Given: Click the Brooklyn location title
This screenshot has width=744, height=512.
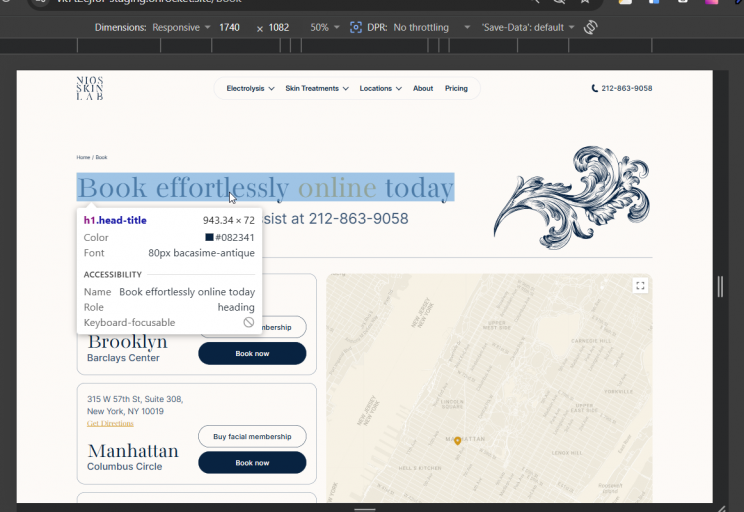Looking at the screenshot, I should 127,342.
